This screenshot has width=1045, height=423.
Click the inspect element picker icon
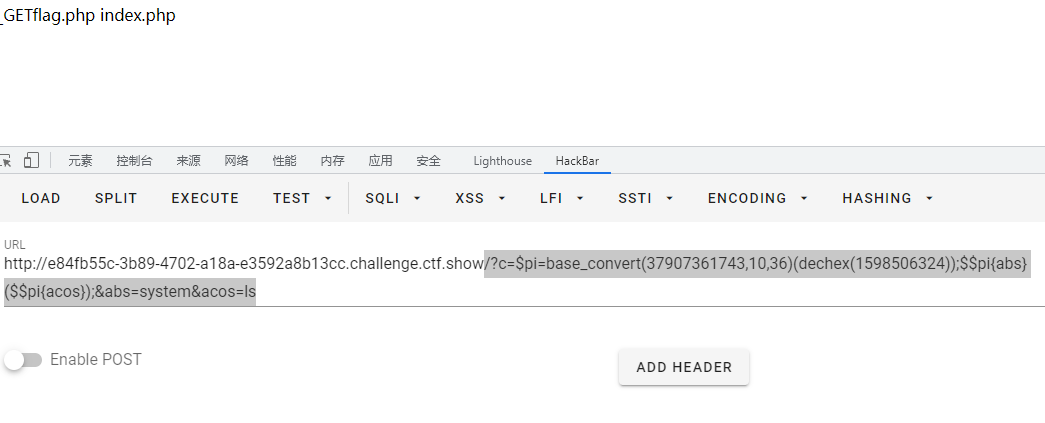6,160
